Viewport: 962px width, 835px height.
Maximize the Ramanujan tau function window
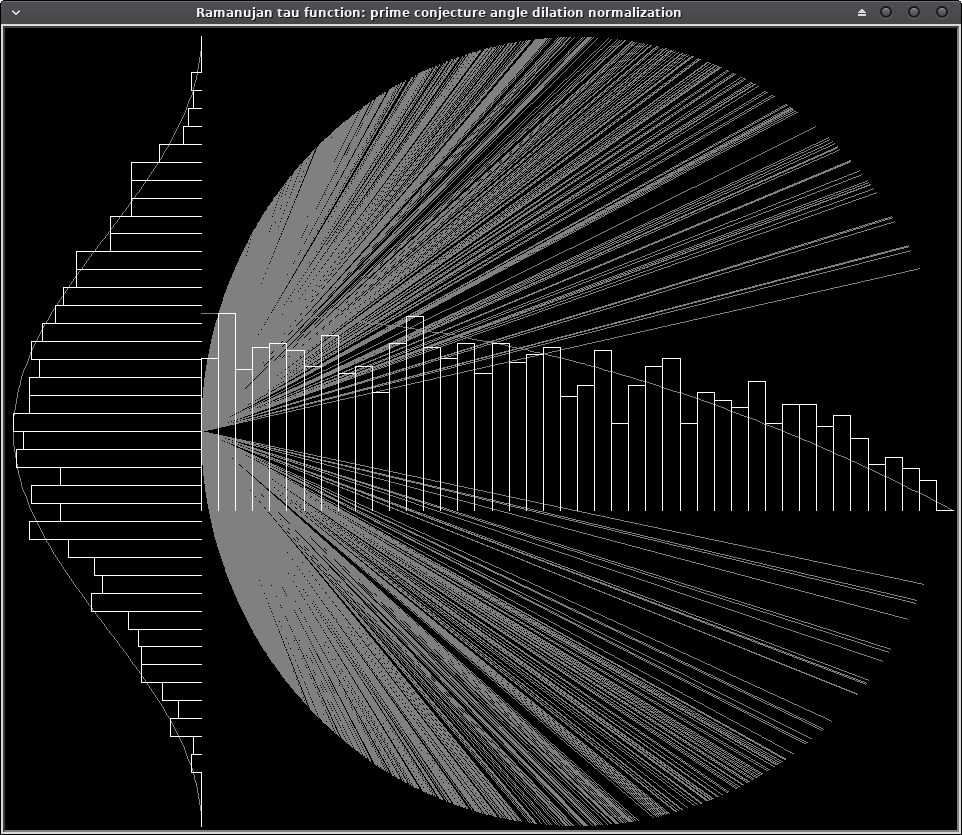click(x=914, y=12)
